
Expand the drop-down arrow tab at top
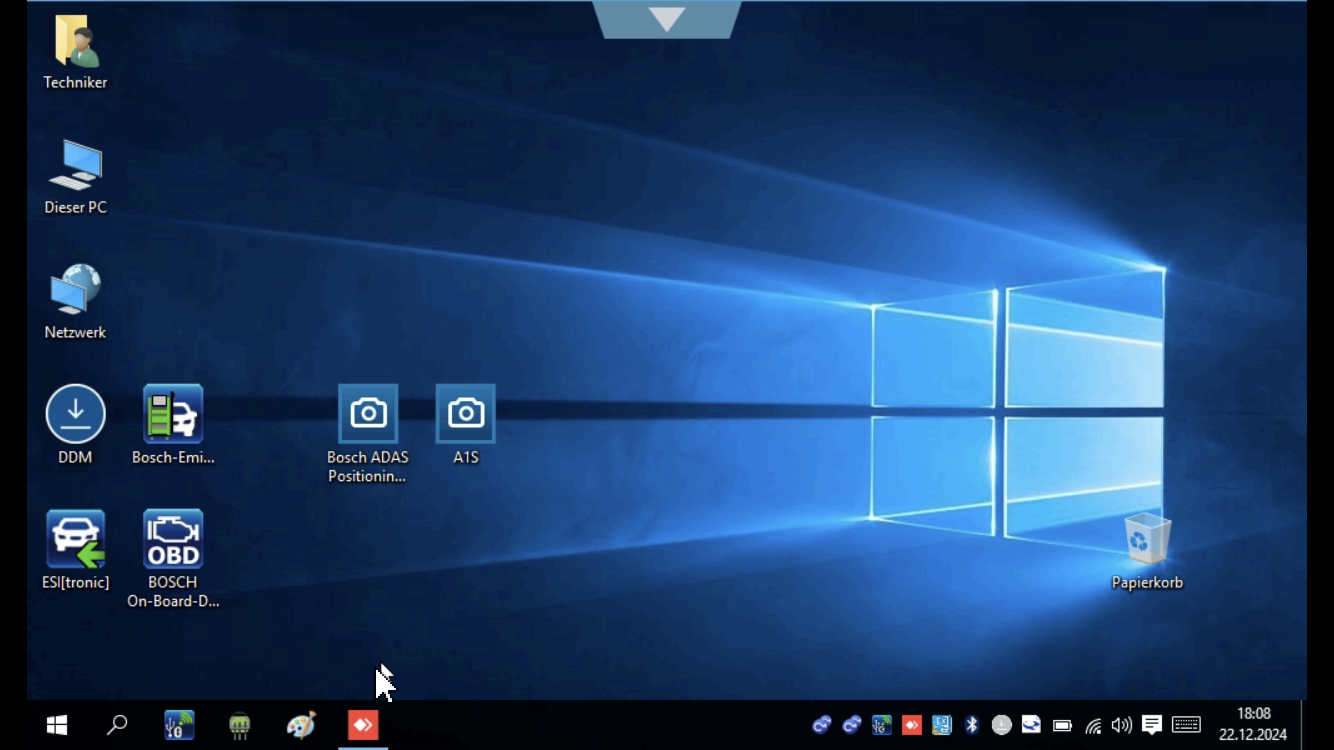(x=667, y=19)
